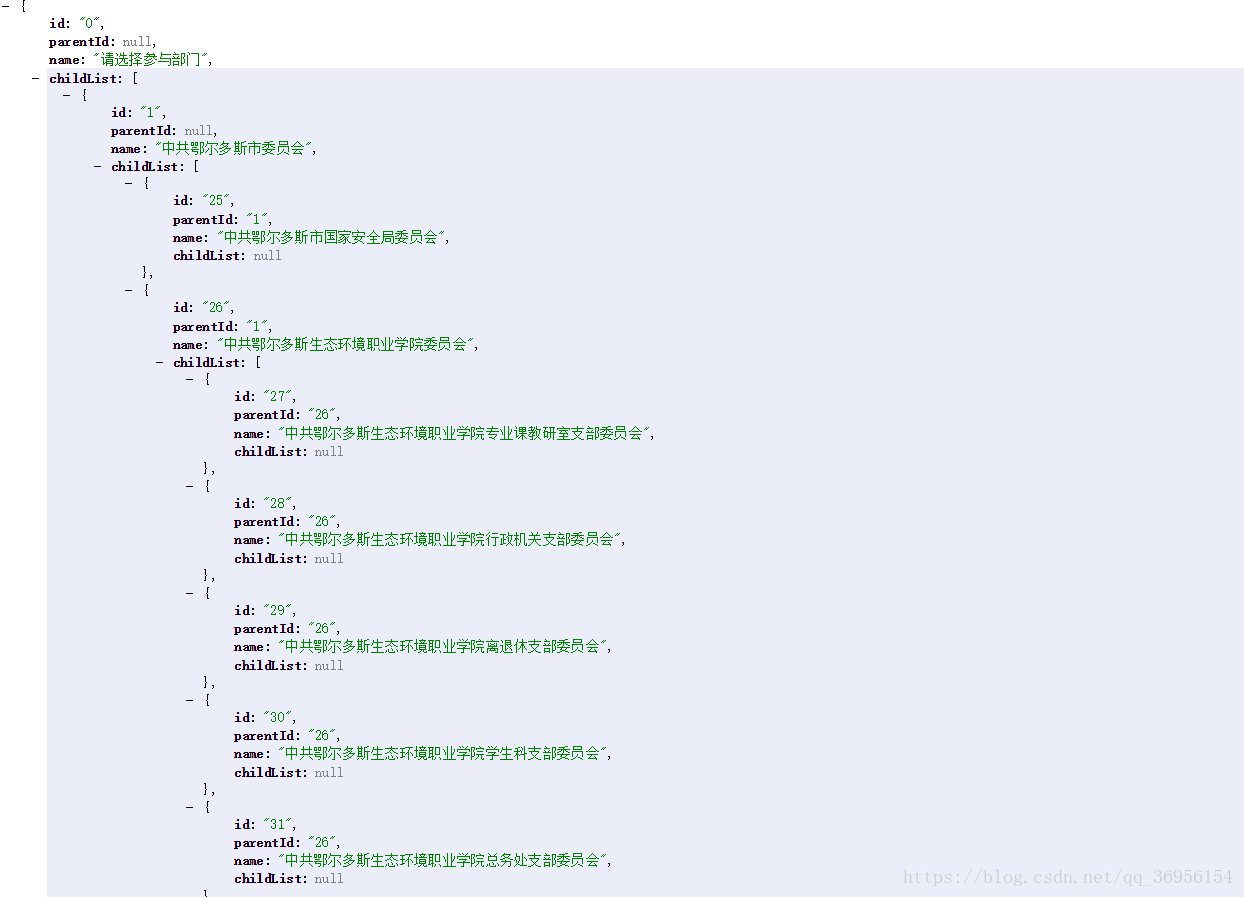Image resolution: width=1244 pixels, height=897 pixels.
Task: Click parentId "26" under id "30"
Action: point(323,736)
